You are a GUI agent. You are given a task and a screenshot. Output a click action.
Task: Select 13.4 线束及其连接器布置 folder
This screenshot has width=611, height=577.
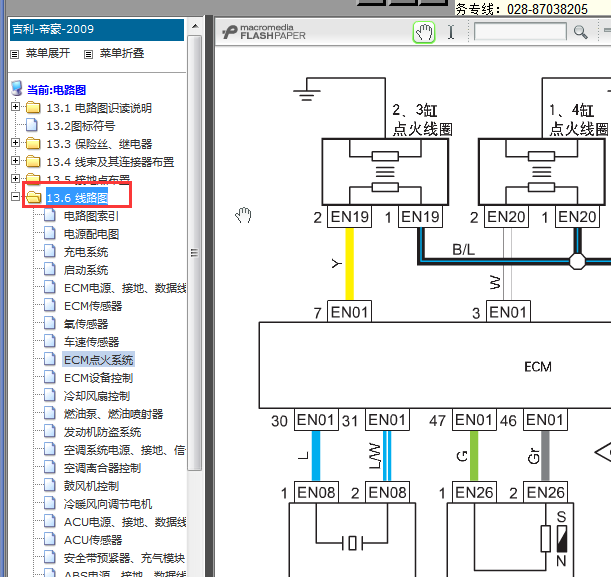[x=110, y=162]
